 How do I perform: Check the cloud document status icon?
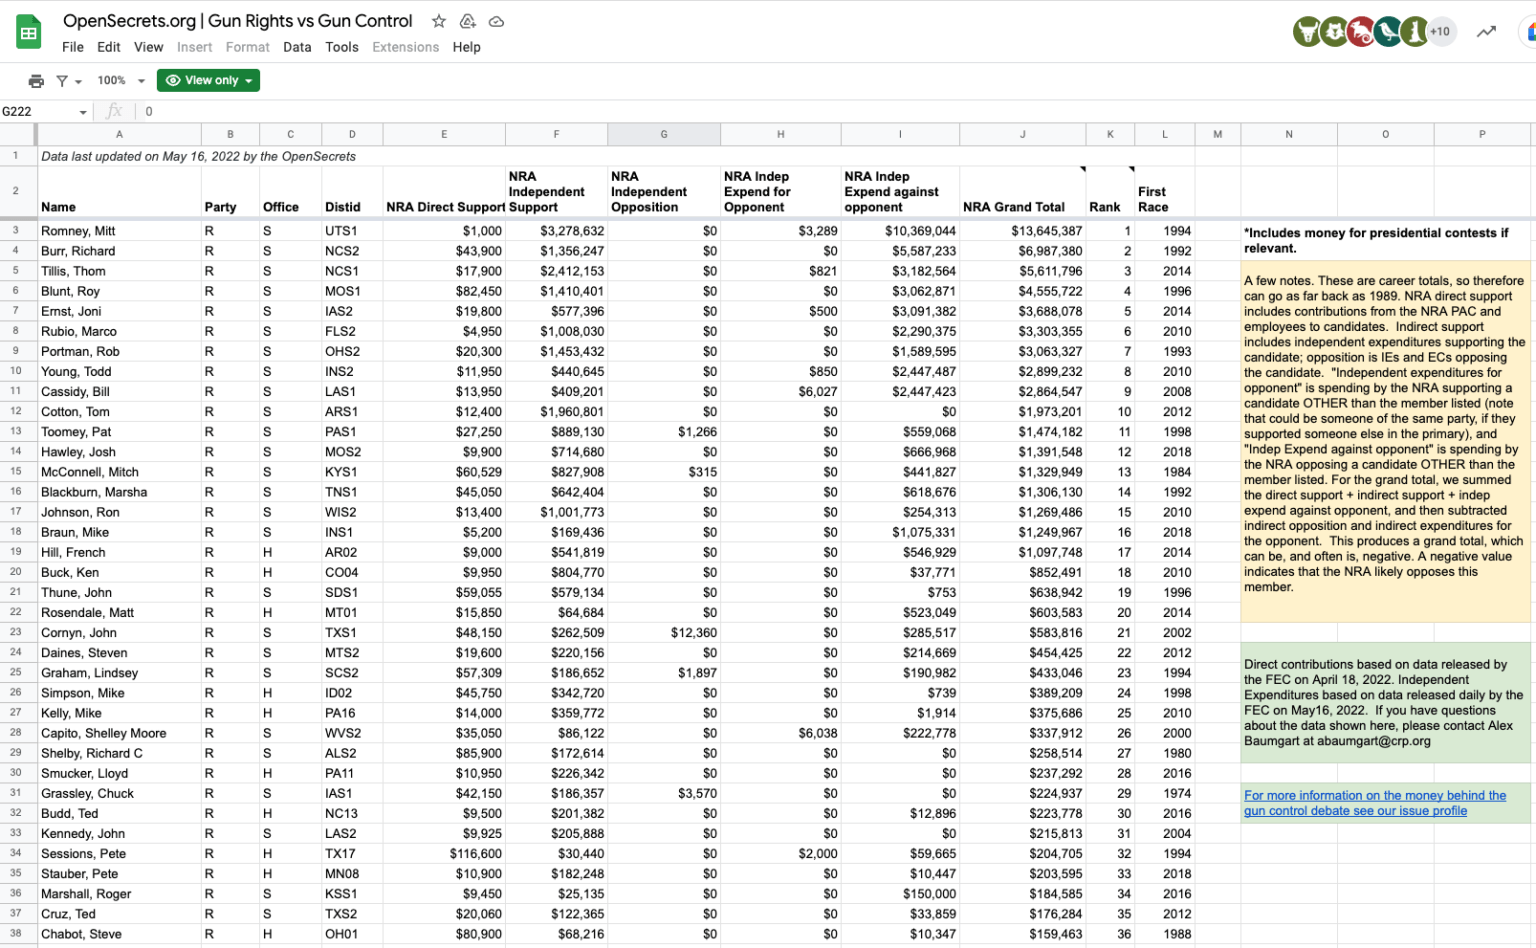coord(496,21)
